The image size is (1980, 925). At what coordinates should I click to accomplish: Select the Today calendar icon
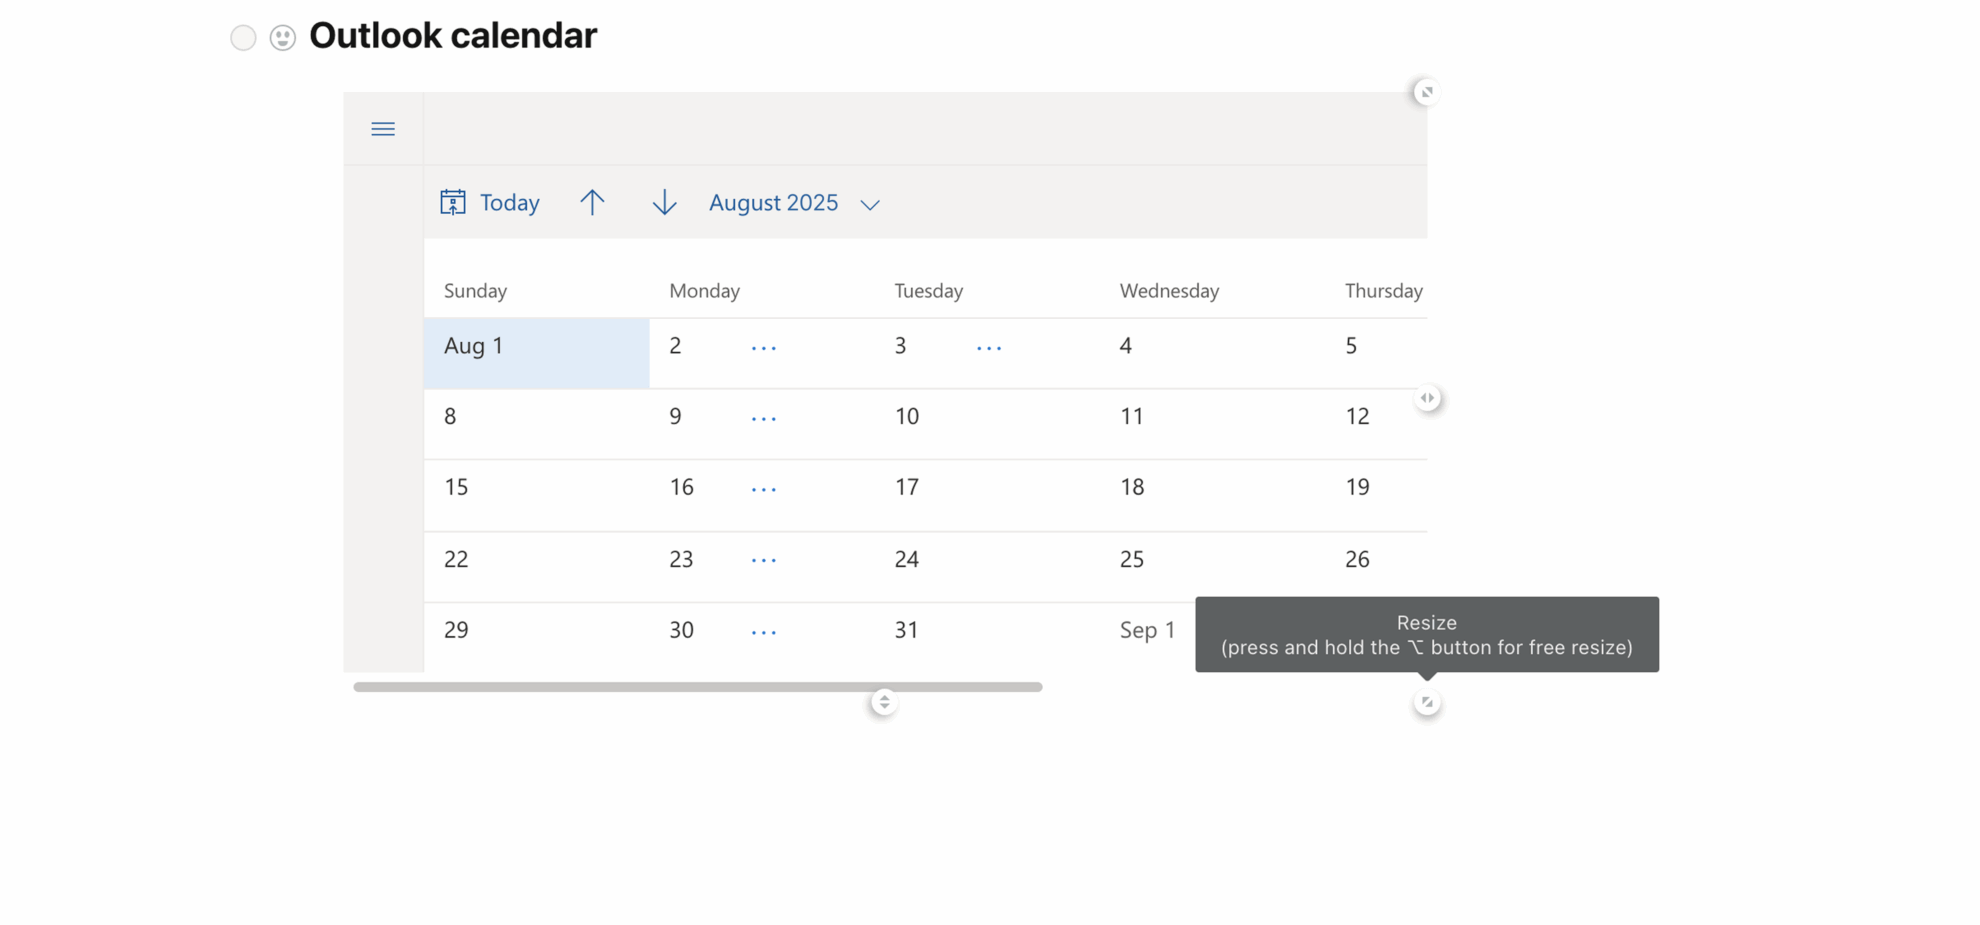pos(453,202)
